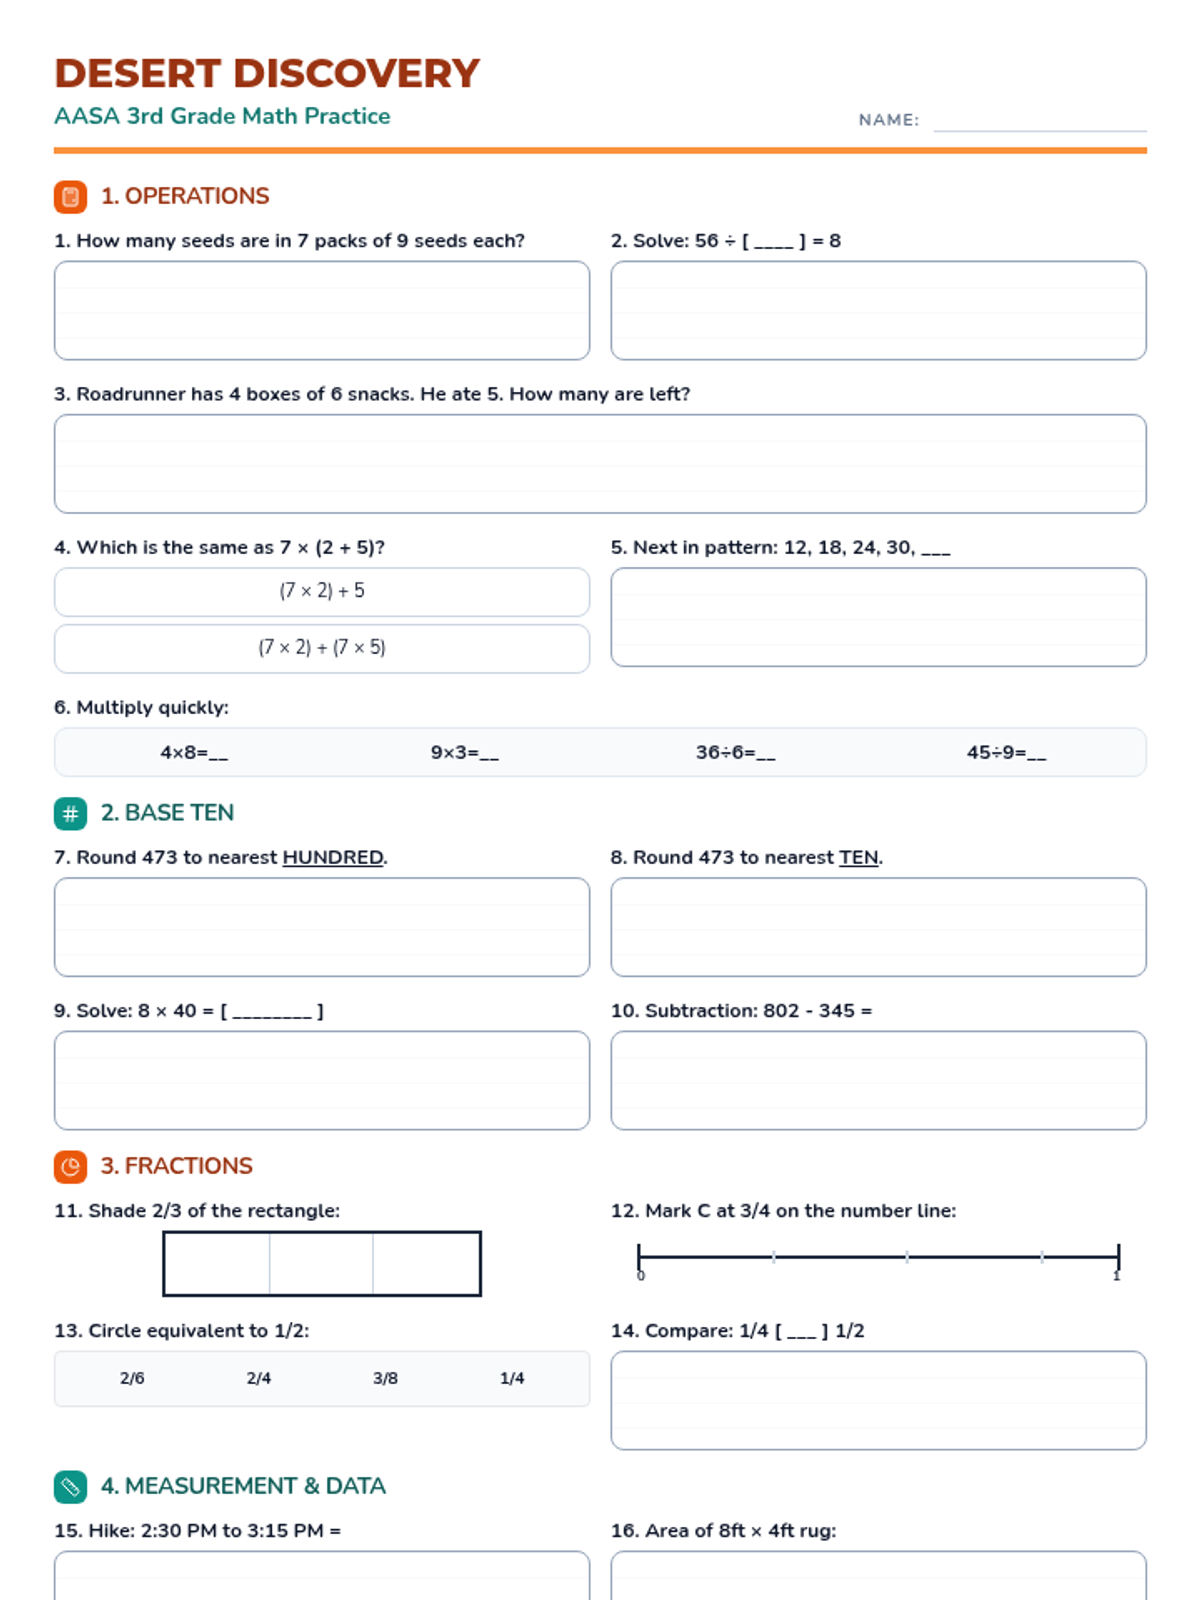The width and height of the screenshot is (1200, 1600).
Task: Click the Operations section calculator icon
Action: (x=70, y=197)
